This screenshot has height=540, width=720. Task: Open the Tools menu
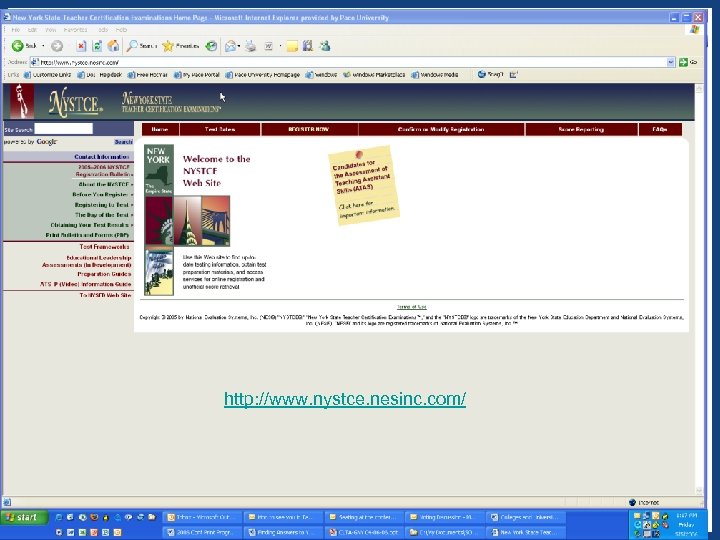pyautogui.click(x=103, y=30)
